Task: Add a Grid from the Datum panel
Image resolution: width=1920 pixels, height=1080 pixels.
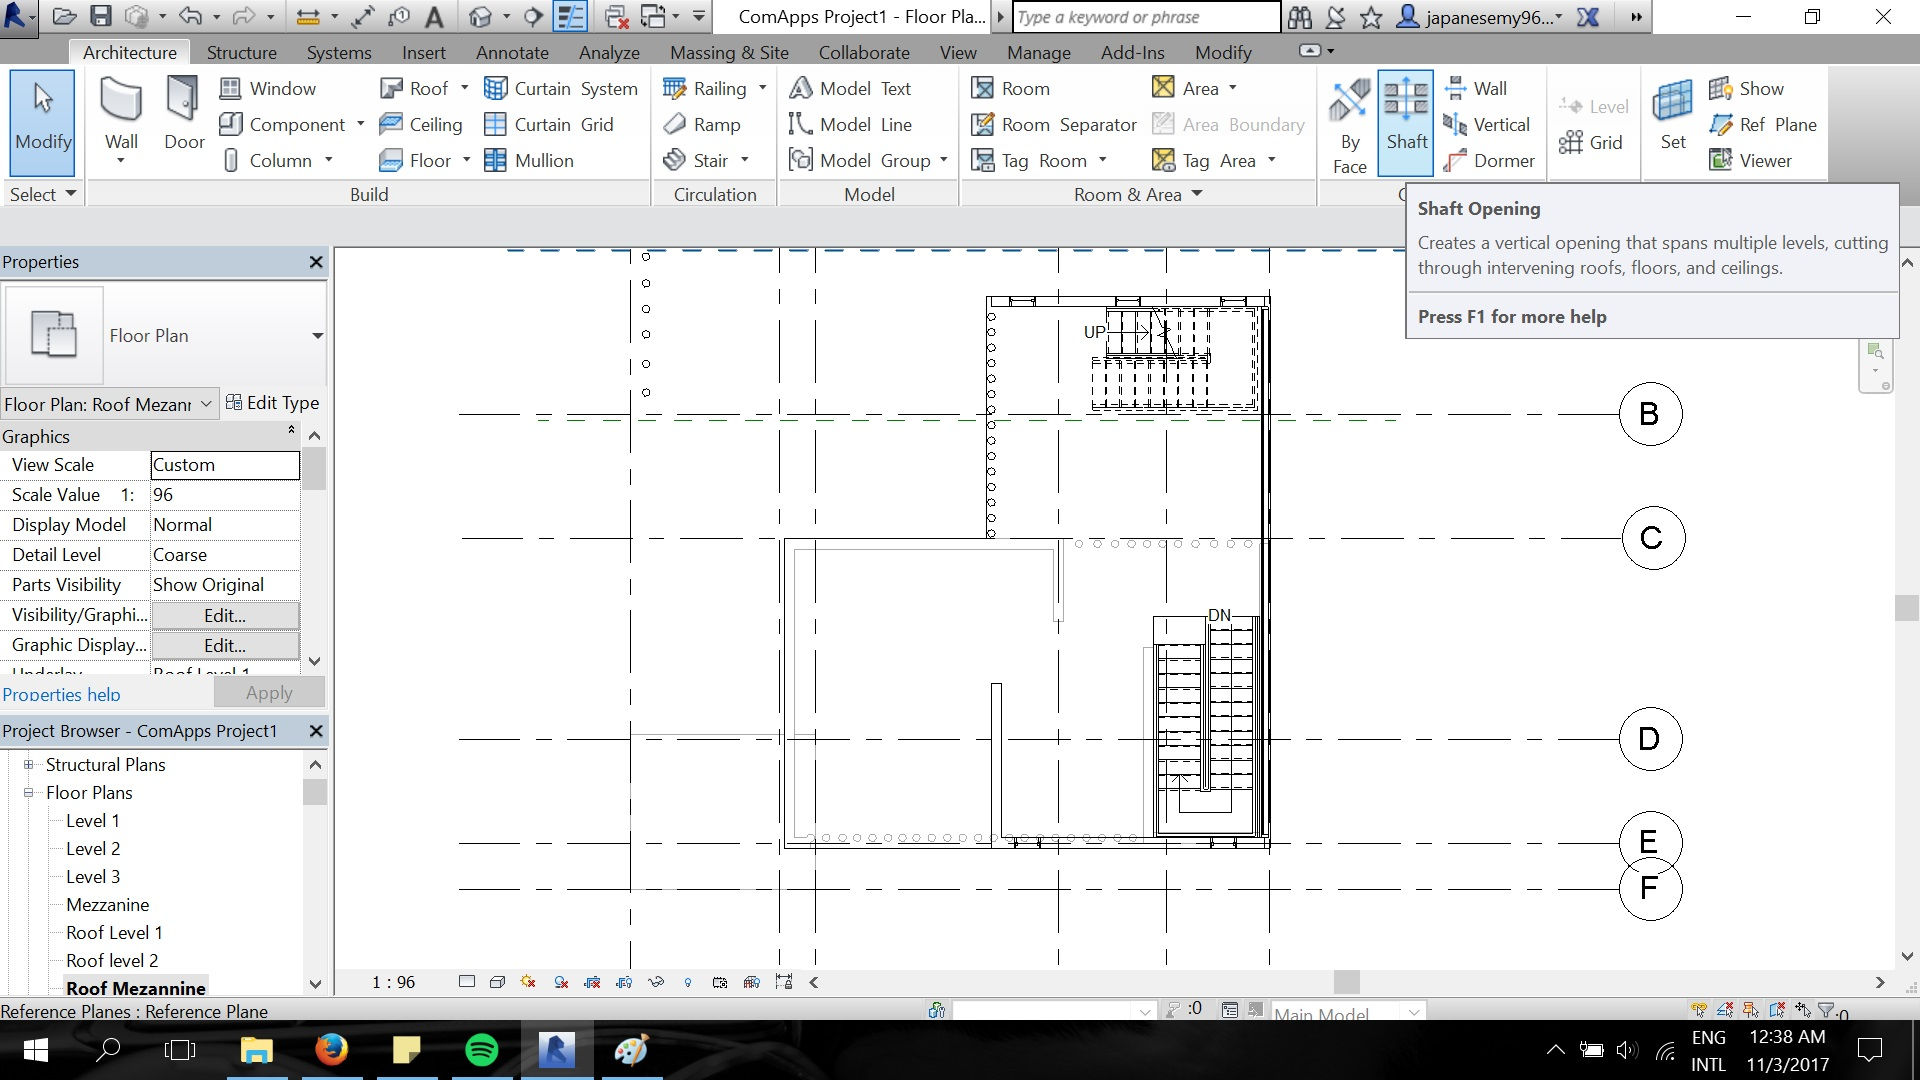Action: tap(1590, 142)
